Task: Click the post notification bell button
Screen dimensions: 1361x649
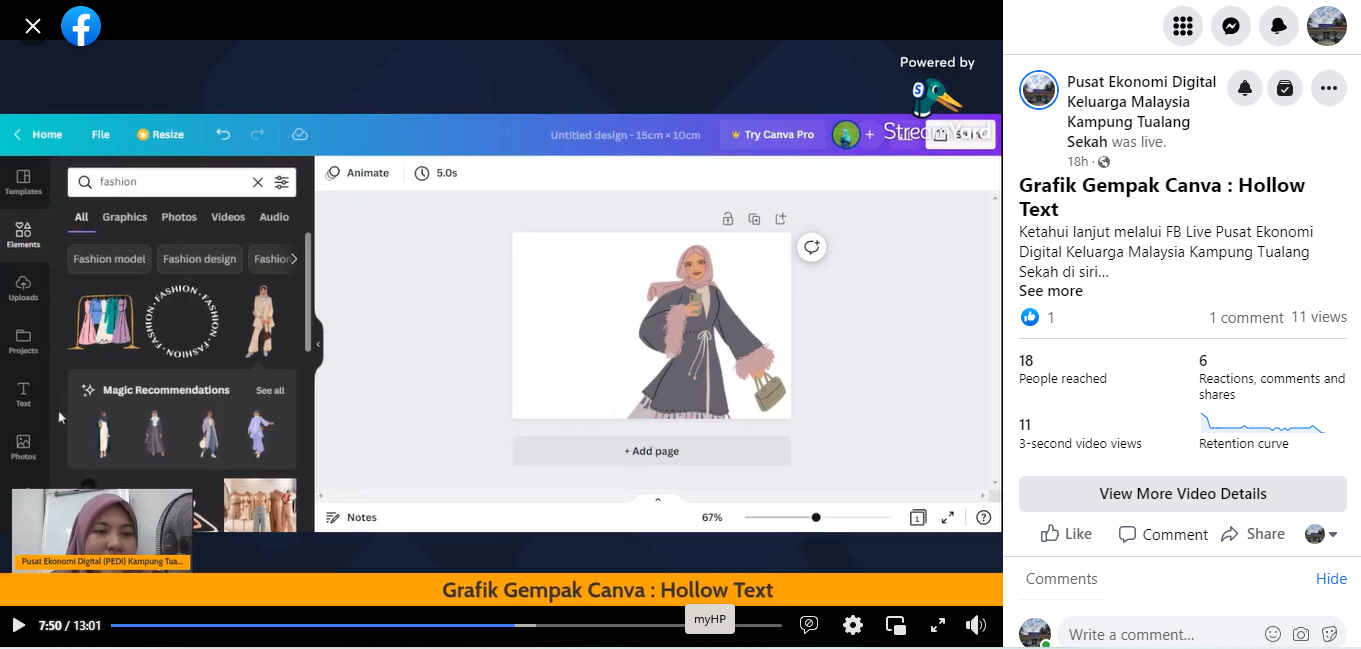Action: 1245,88
